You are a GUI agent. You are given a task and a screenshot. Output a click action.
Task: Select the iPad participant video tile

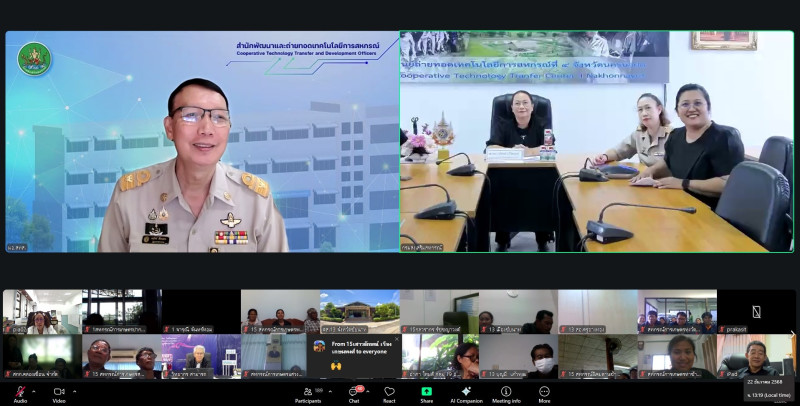pos(756,356)
